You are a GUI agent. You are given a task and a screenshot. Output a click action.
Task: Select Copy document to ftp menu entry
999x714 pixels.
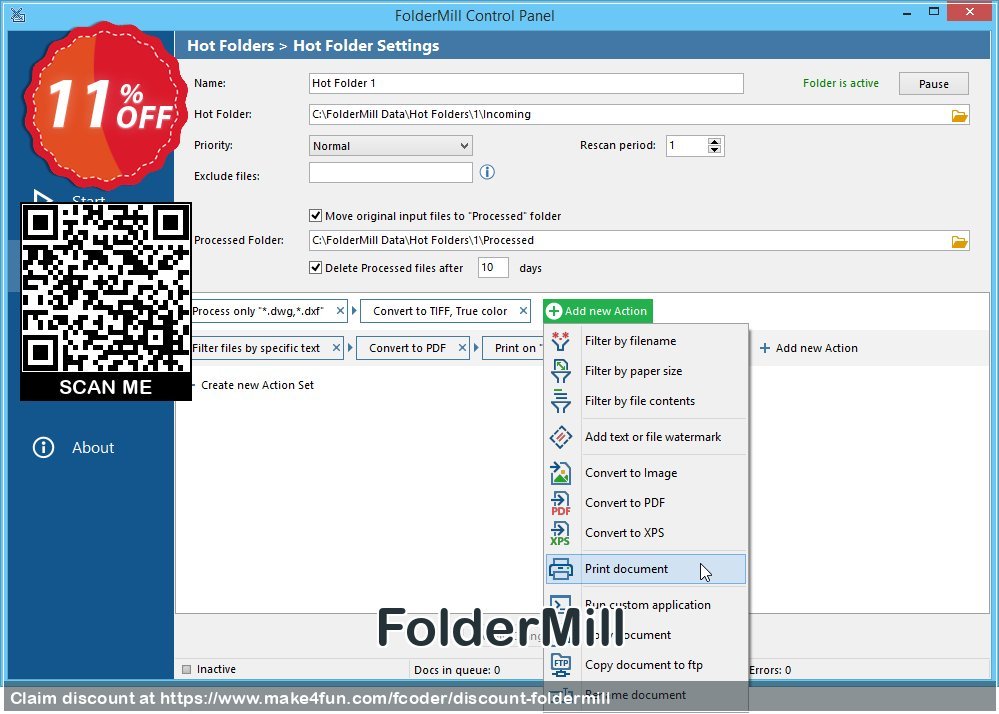pyautogui.click(x=646, y=665)
